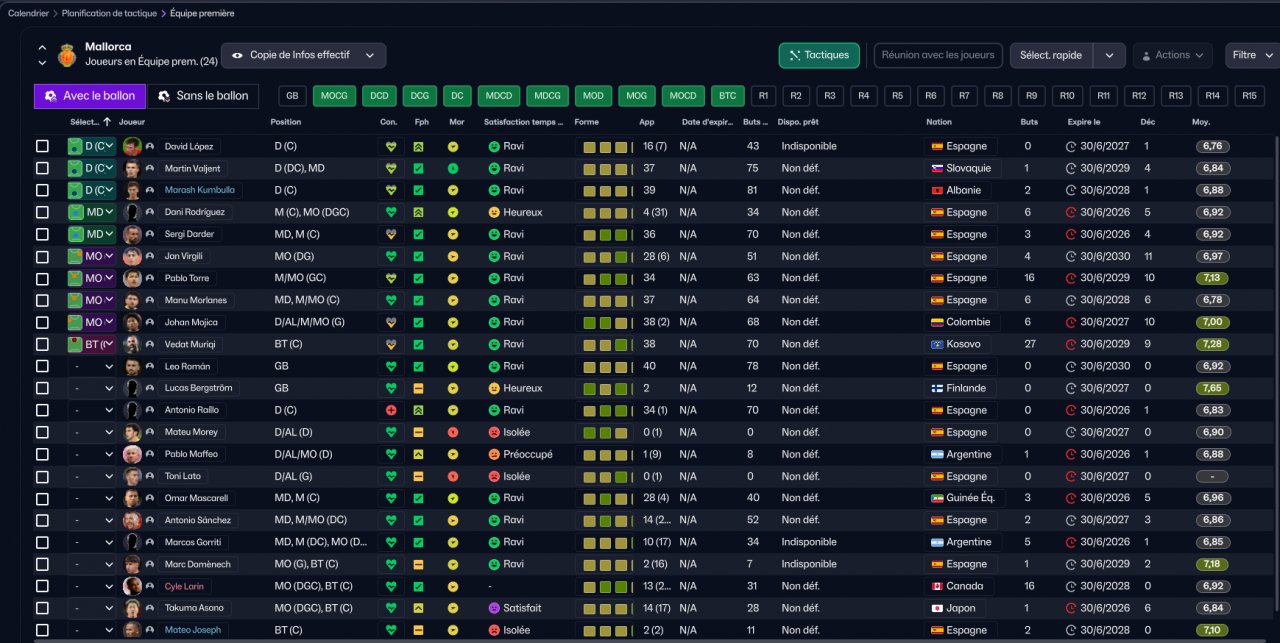Select the MOCG position tab
This screenshot has width=1280, height=643.
[x=335, y=96]
